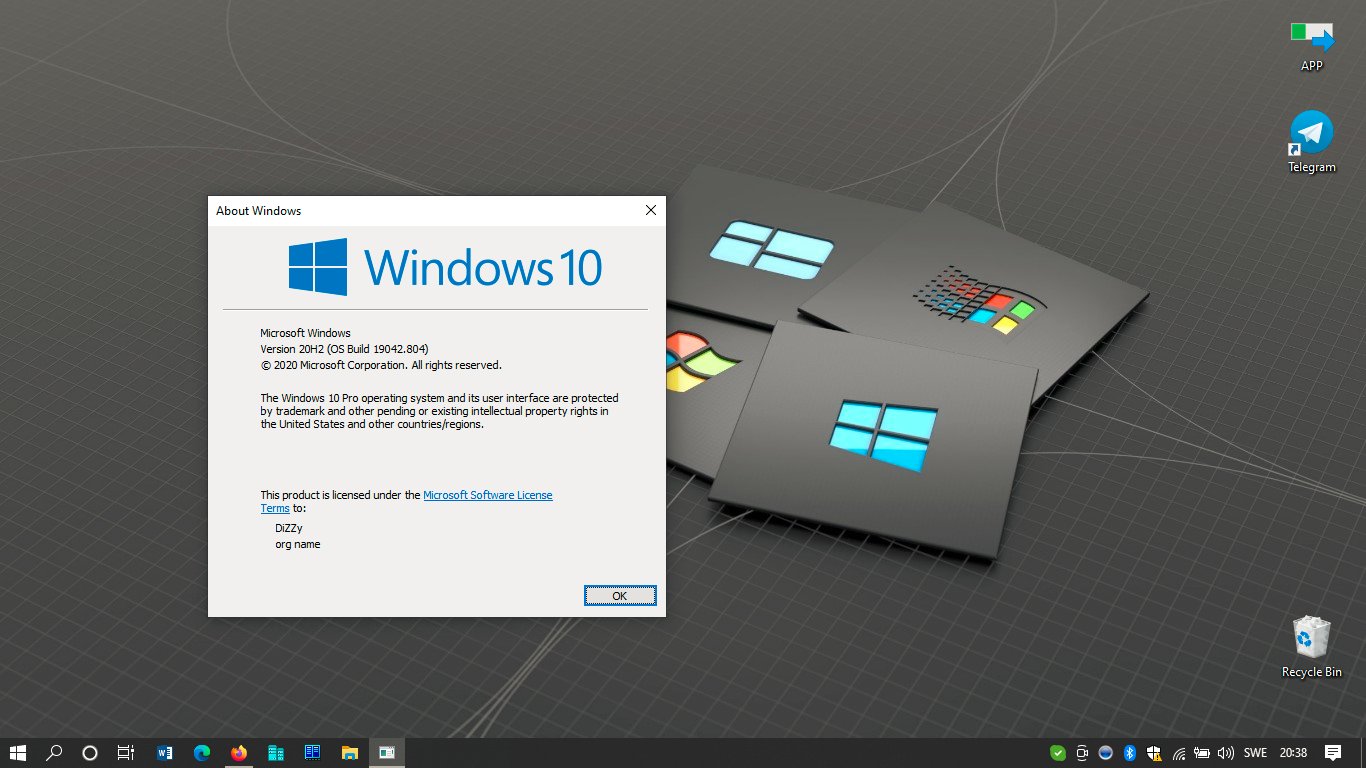Launch Cortana from the taskbar

[90, 753]
